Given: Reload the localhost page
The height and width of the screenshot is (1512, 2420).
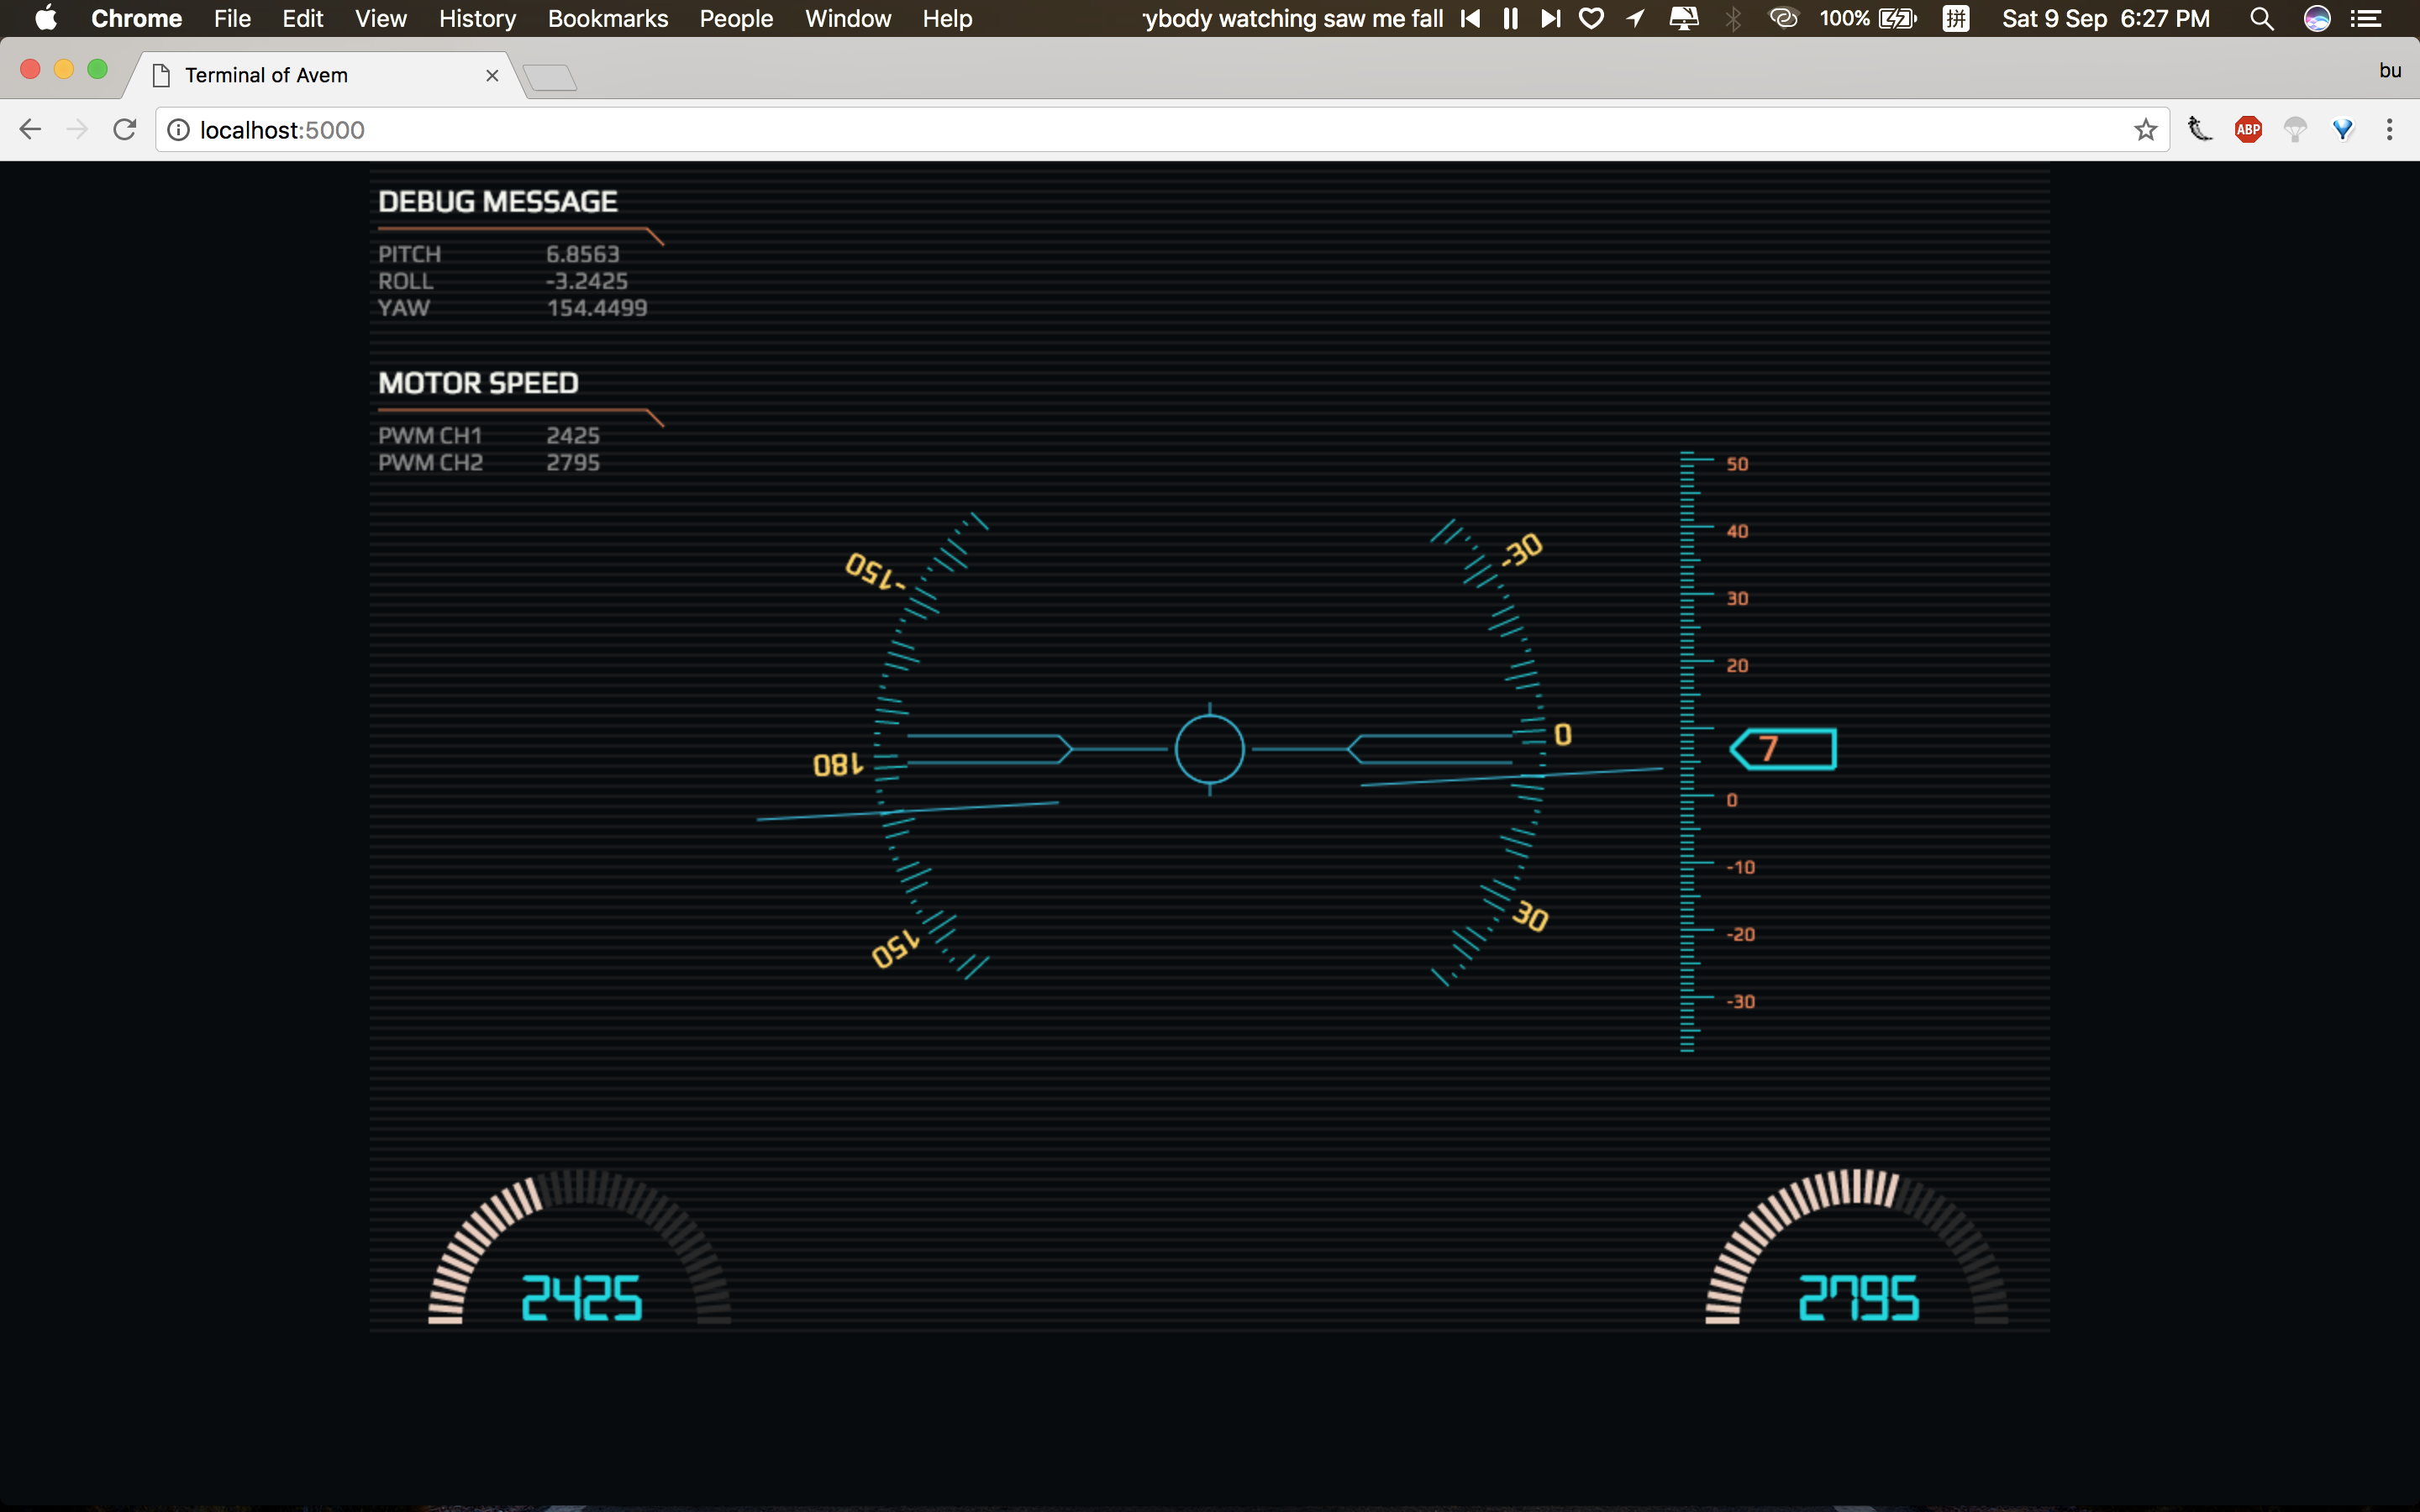Looking at the screenshot, I should pos(124,129).
